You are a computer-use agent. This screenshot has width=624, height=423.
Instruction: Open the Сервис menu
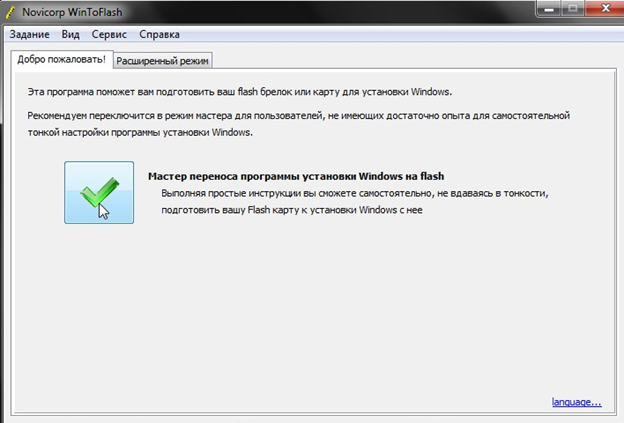109,34
